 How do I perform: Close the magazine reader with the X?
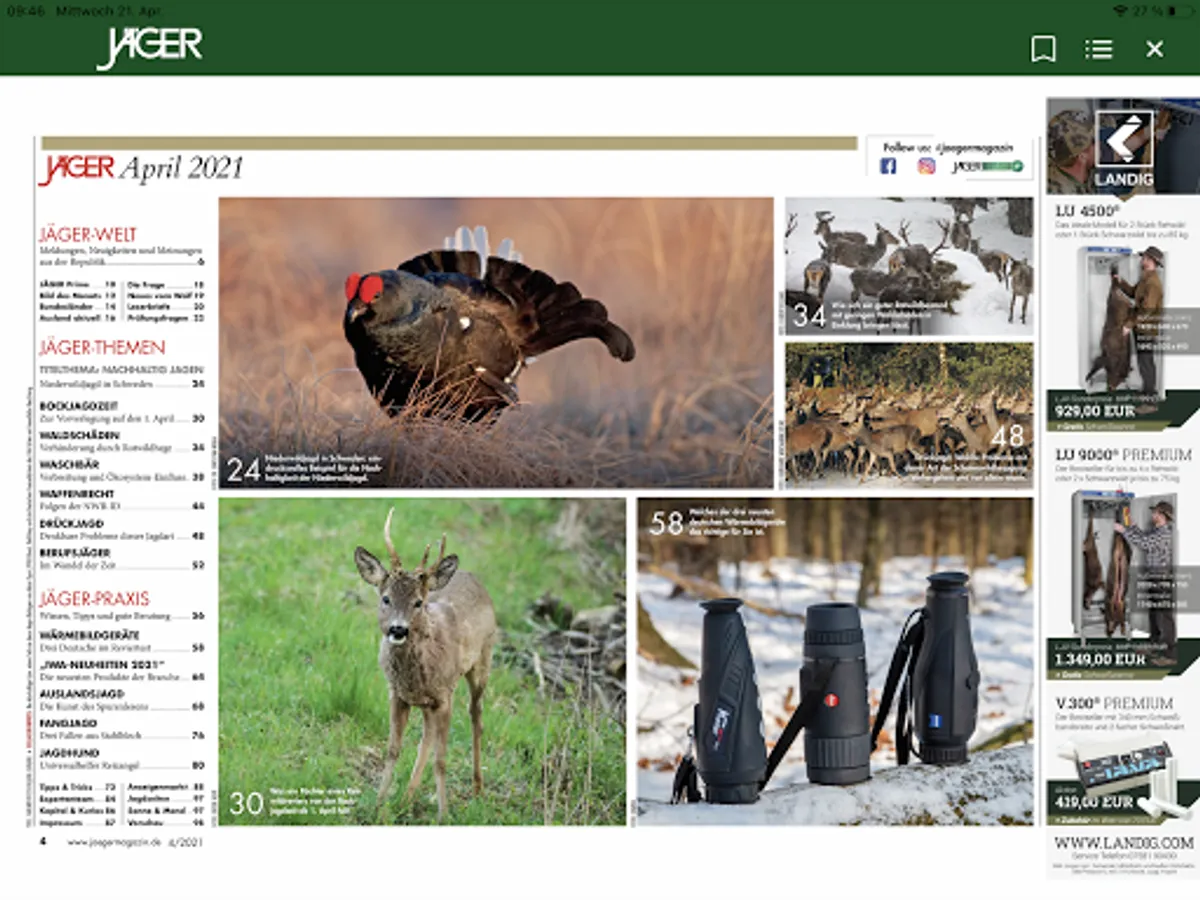pyautogui.click(x=1154, y=49)
